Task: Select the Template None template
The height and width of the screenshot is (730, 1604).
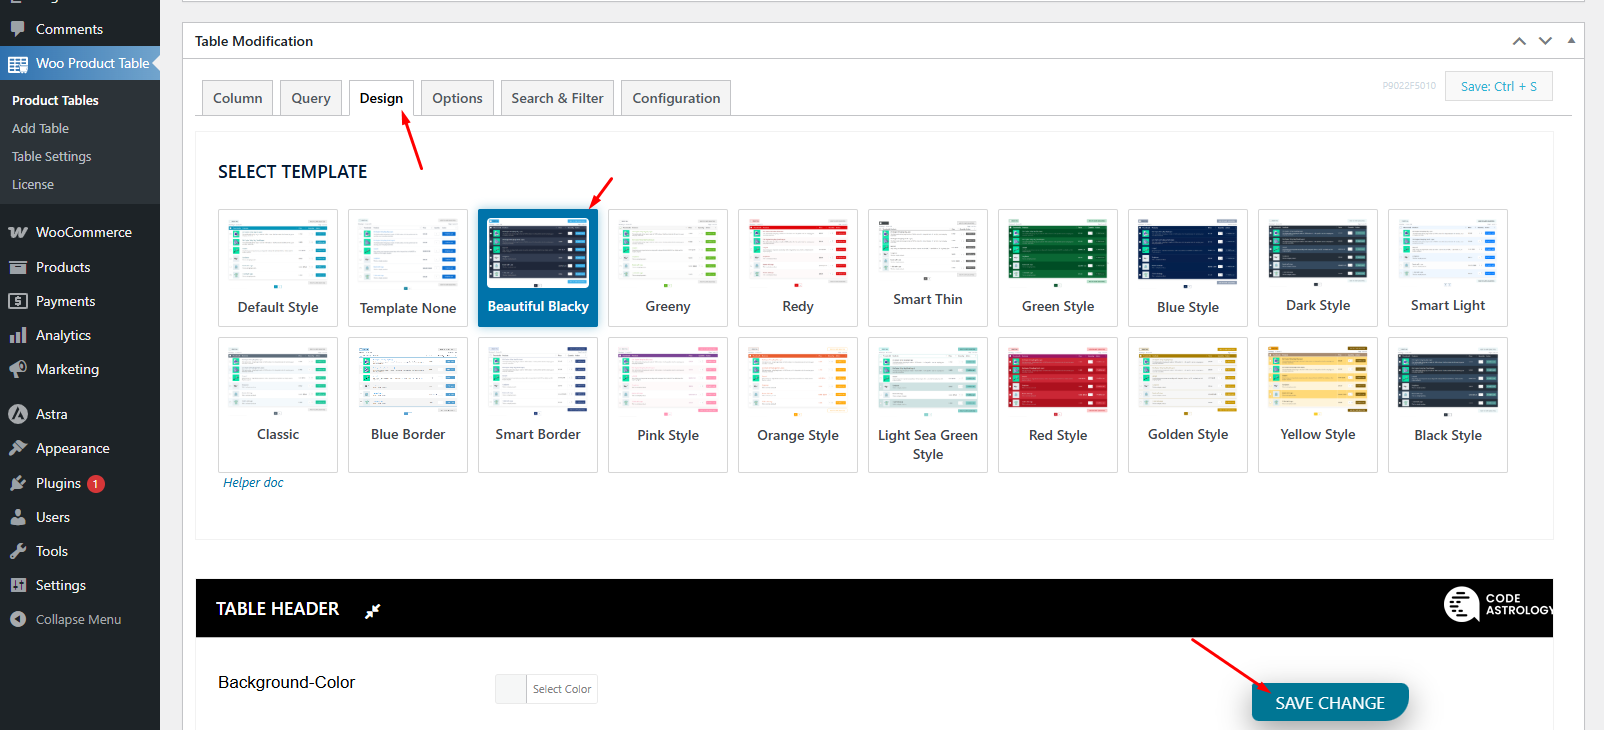Action: click(x=408, y=268)
